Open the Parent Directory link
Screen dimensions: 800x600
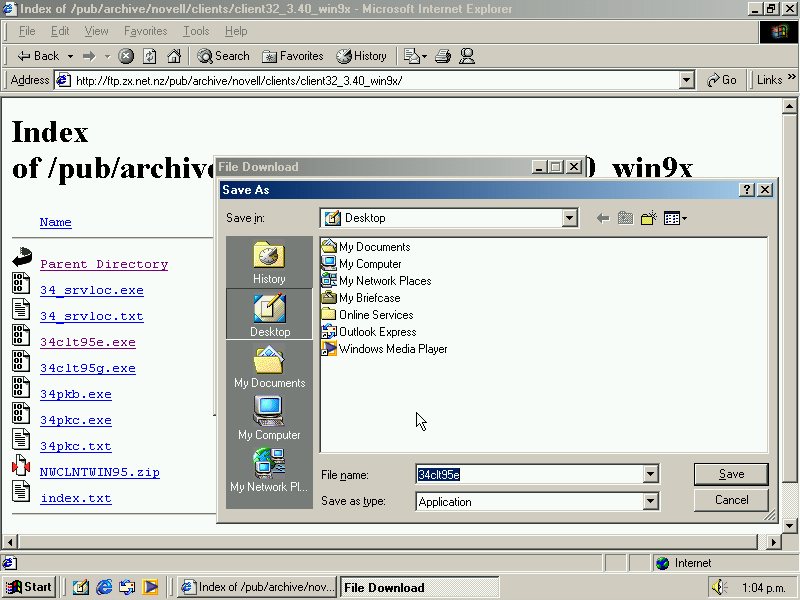104,264
